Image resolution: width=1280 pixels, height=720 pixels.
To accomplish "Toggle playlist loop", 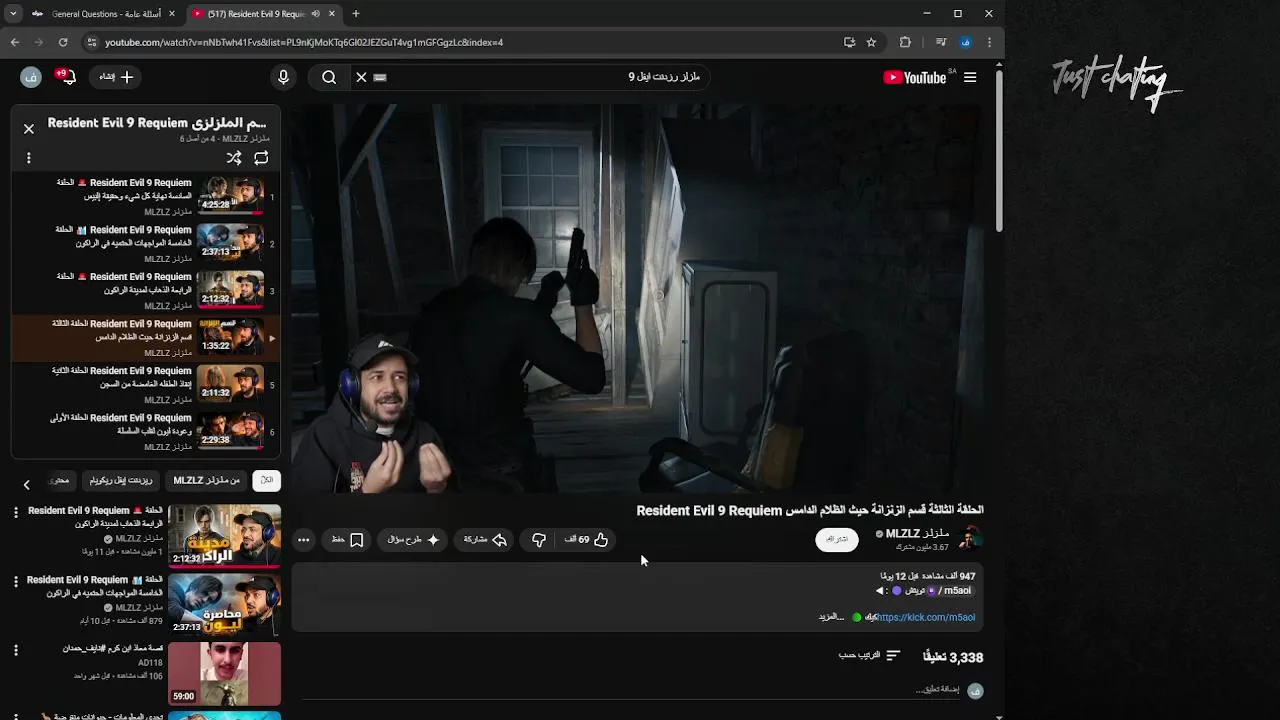I will [261, 158].
